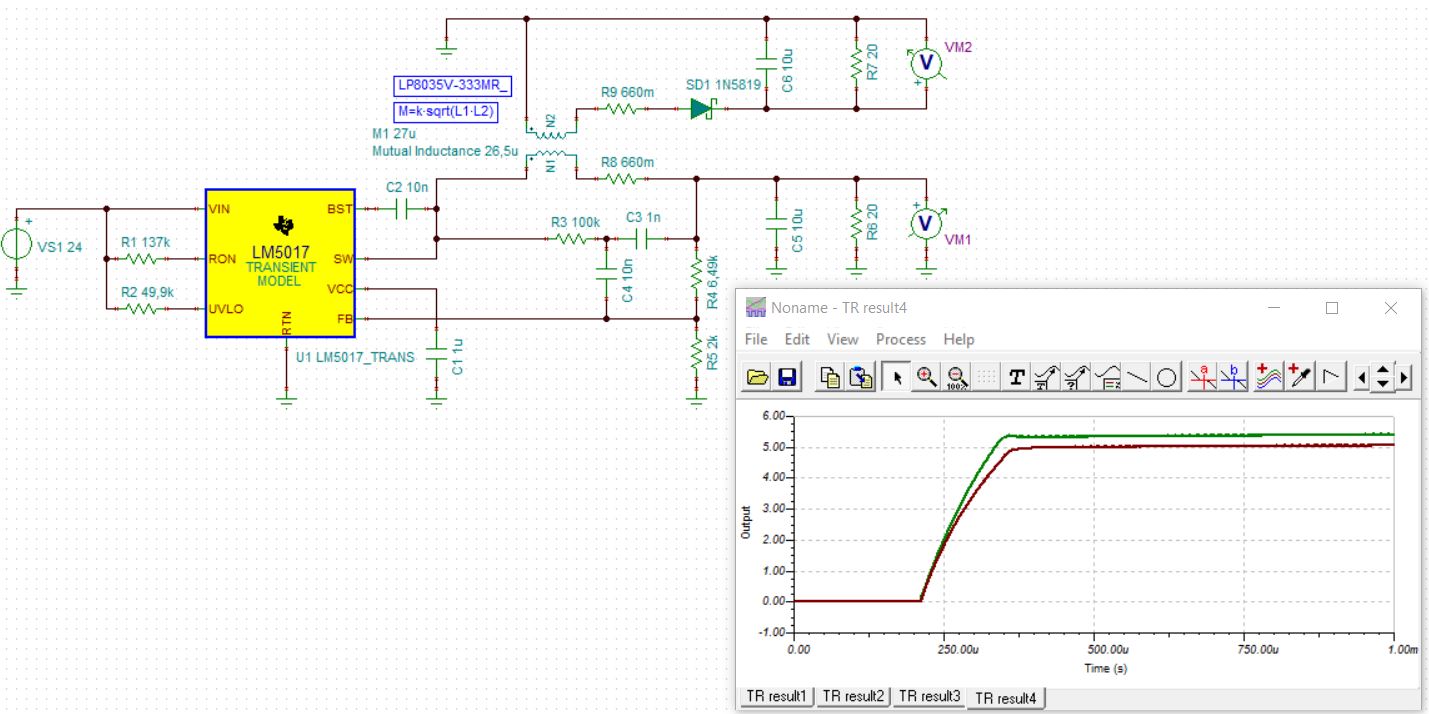The width and height of the screenshot is (1429, 714).
Task: Select the Text (T) tool
Action: [1017, 377]
